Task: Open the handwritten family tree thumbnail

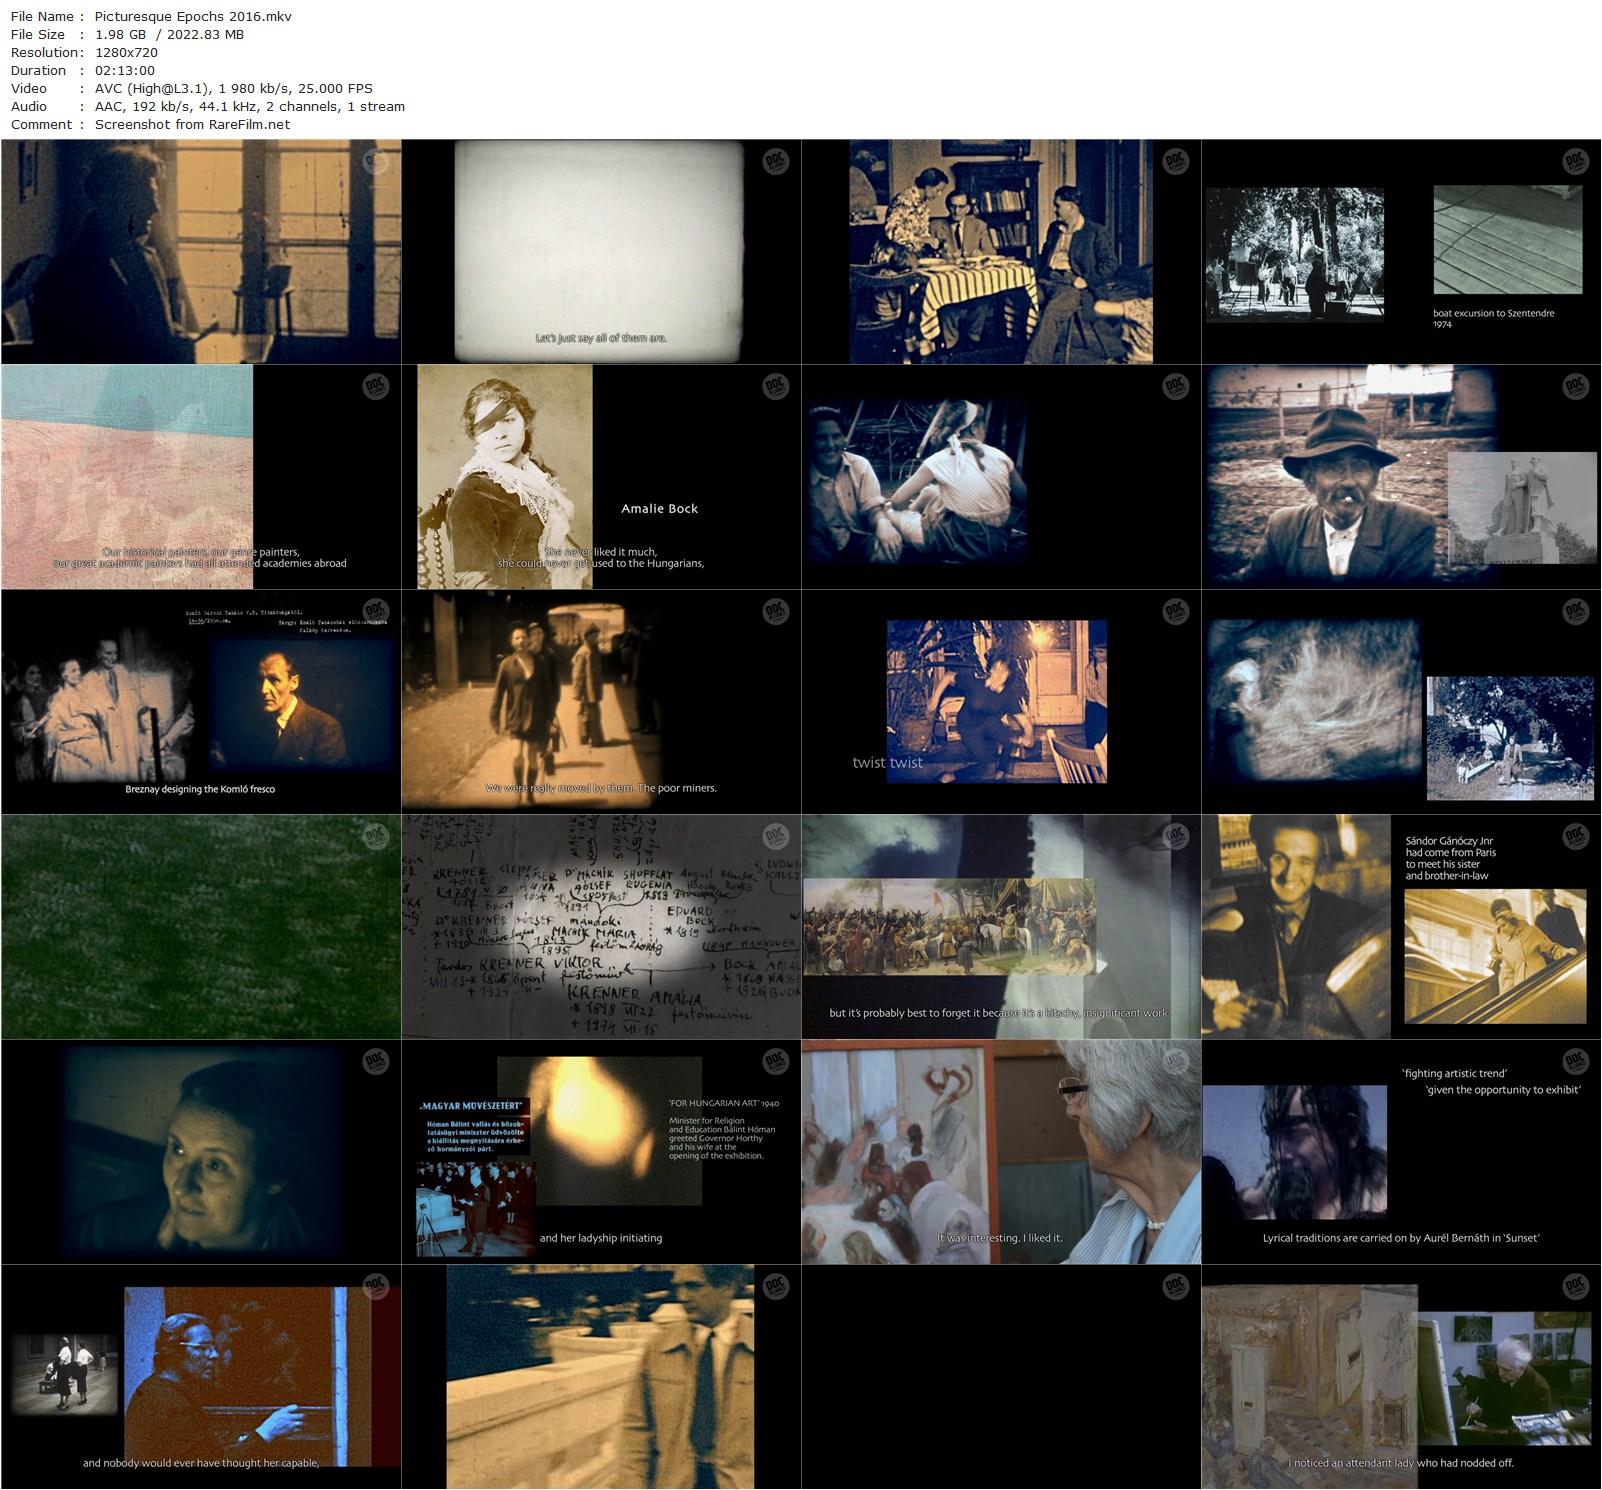Action: click(x=601, y=926)
